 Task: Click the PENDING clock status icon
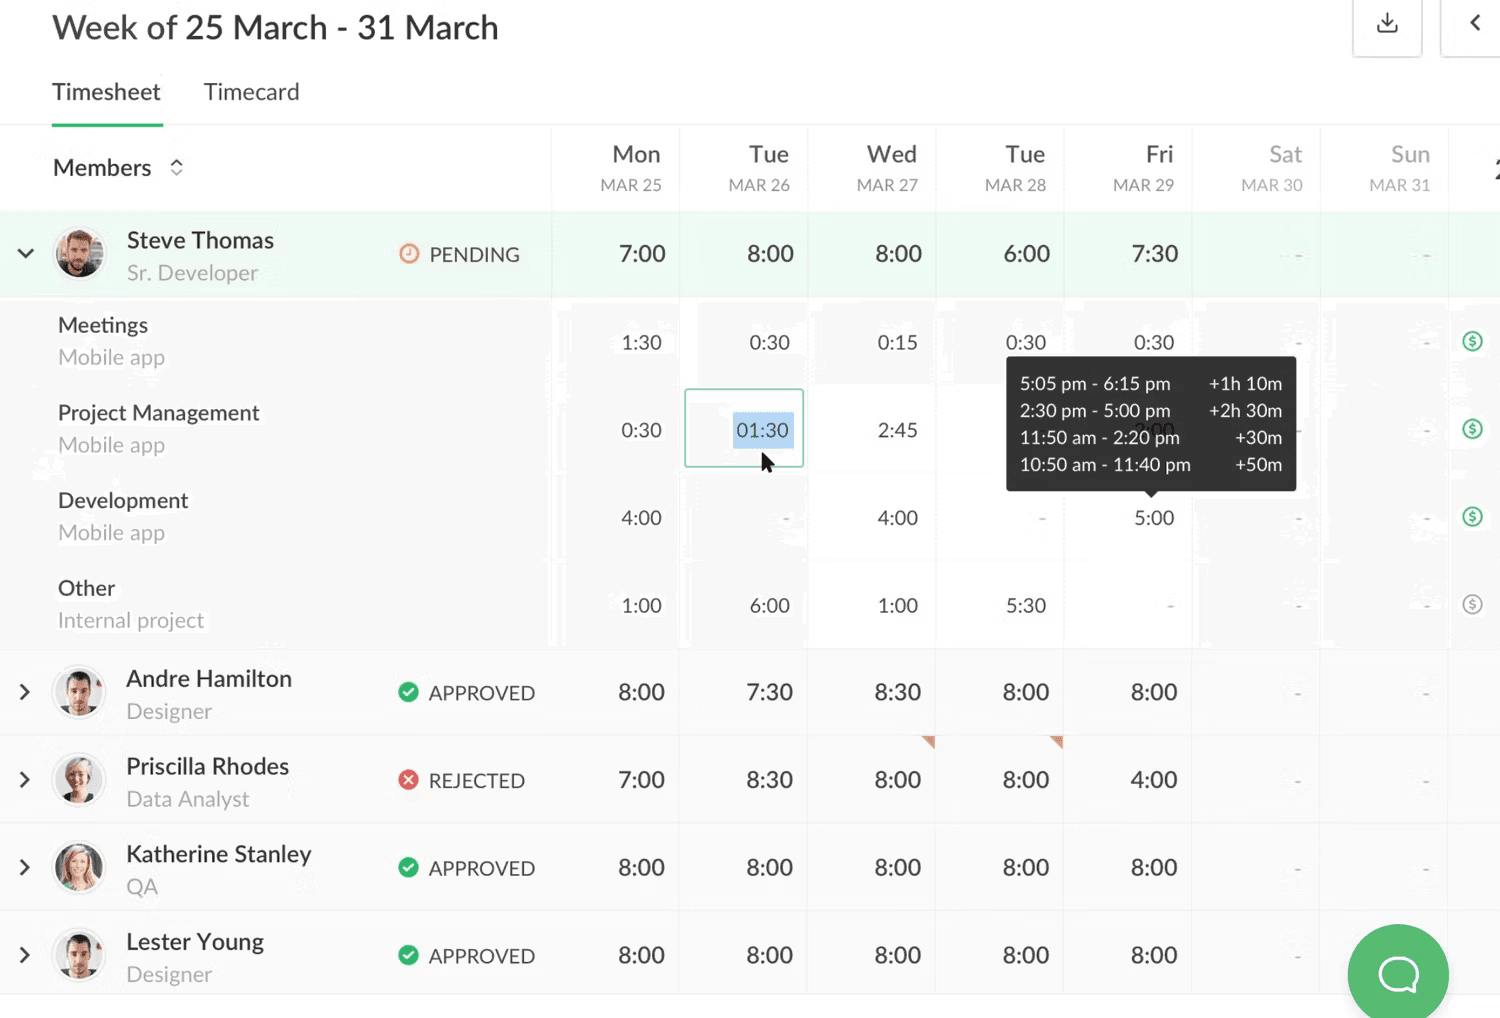[x=409, y=254]
